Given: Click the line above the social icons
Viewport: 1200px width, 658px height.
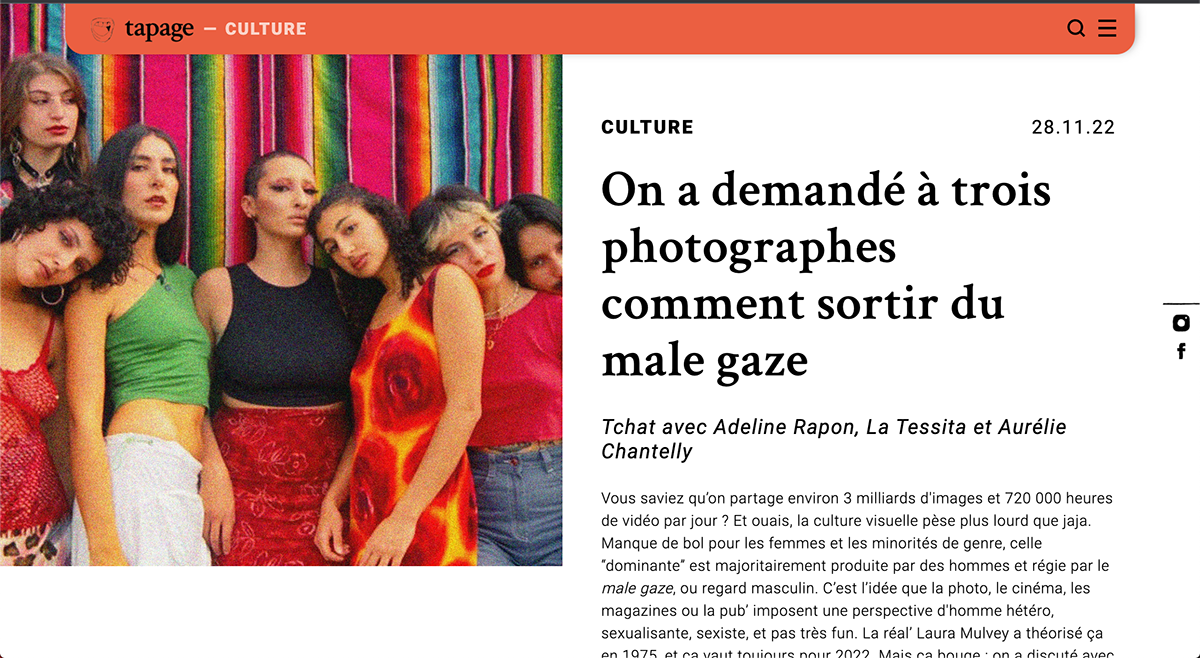Looking at the screenshot, I should tap(1181, 303).
